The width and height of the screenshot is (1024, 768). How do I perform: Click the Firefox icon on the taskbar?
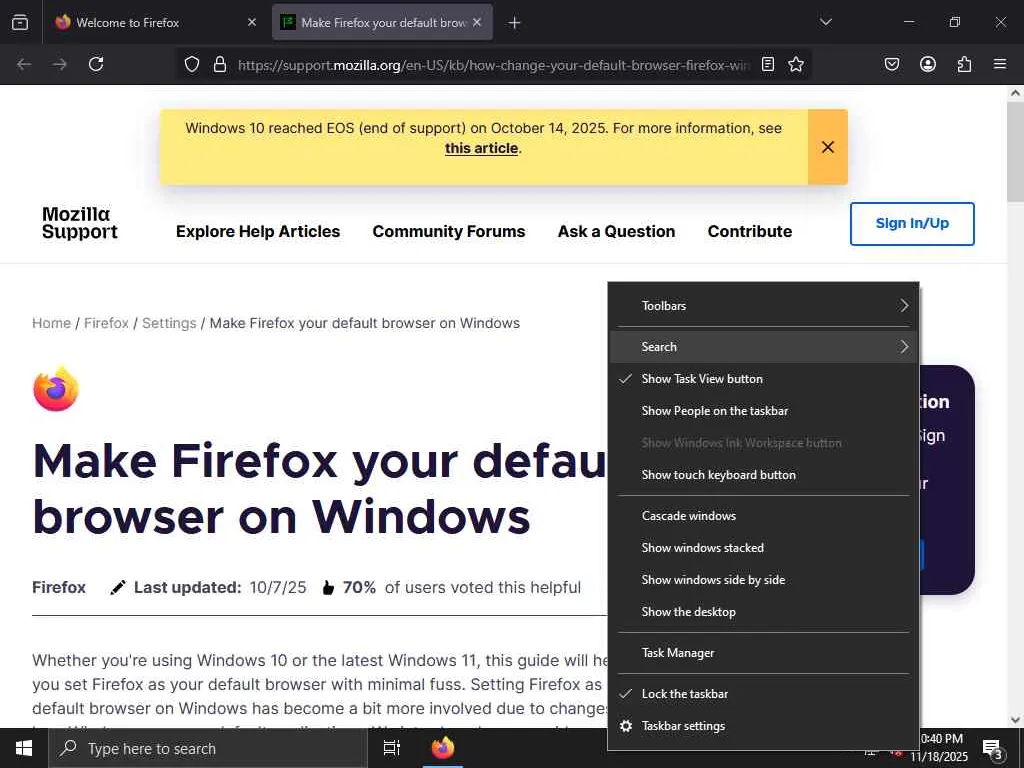pyautogui.click(x=443, y=748)
